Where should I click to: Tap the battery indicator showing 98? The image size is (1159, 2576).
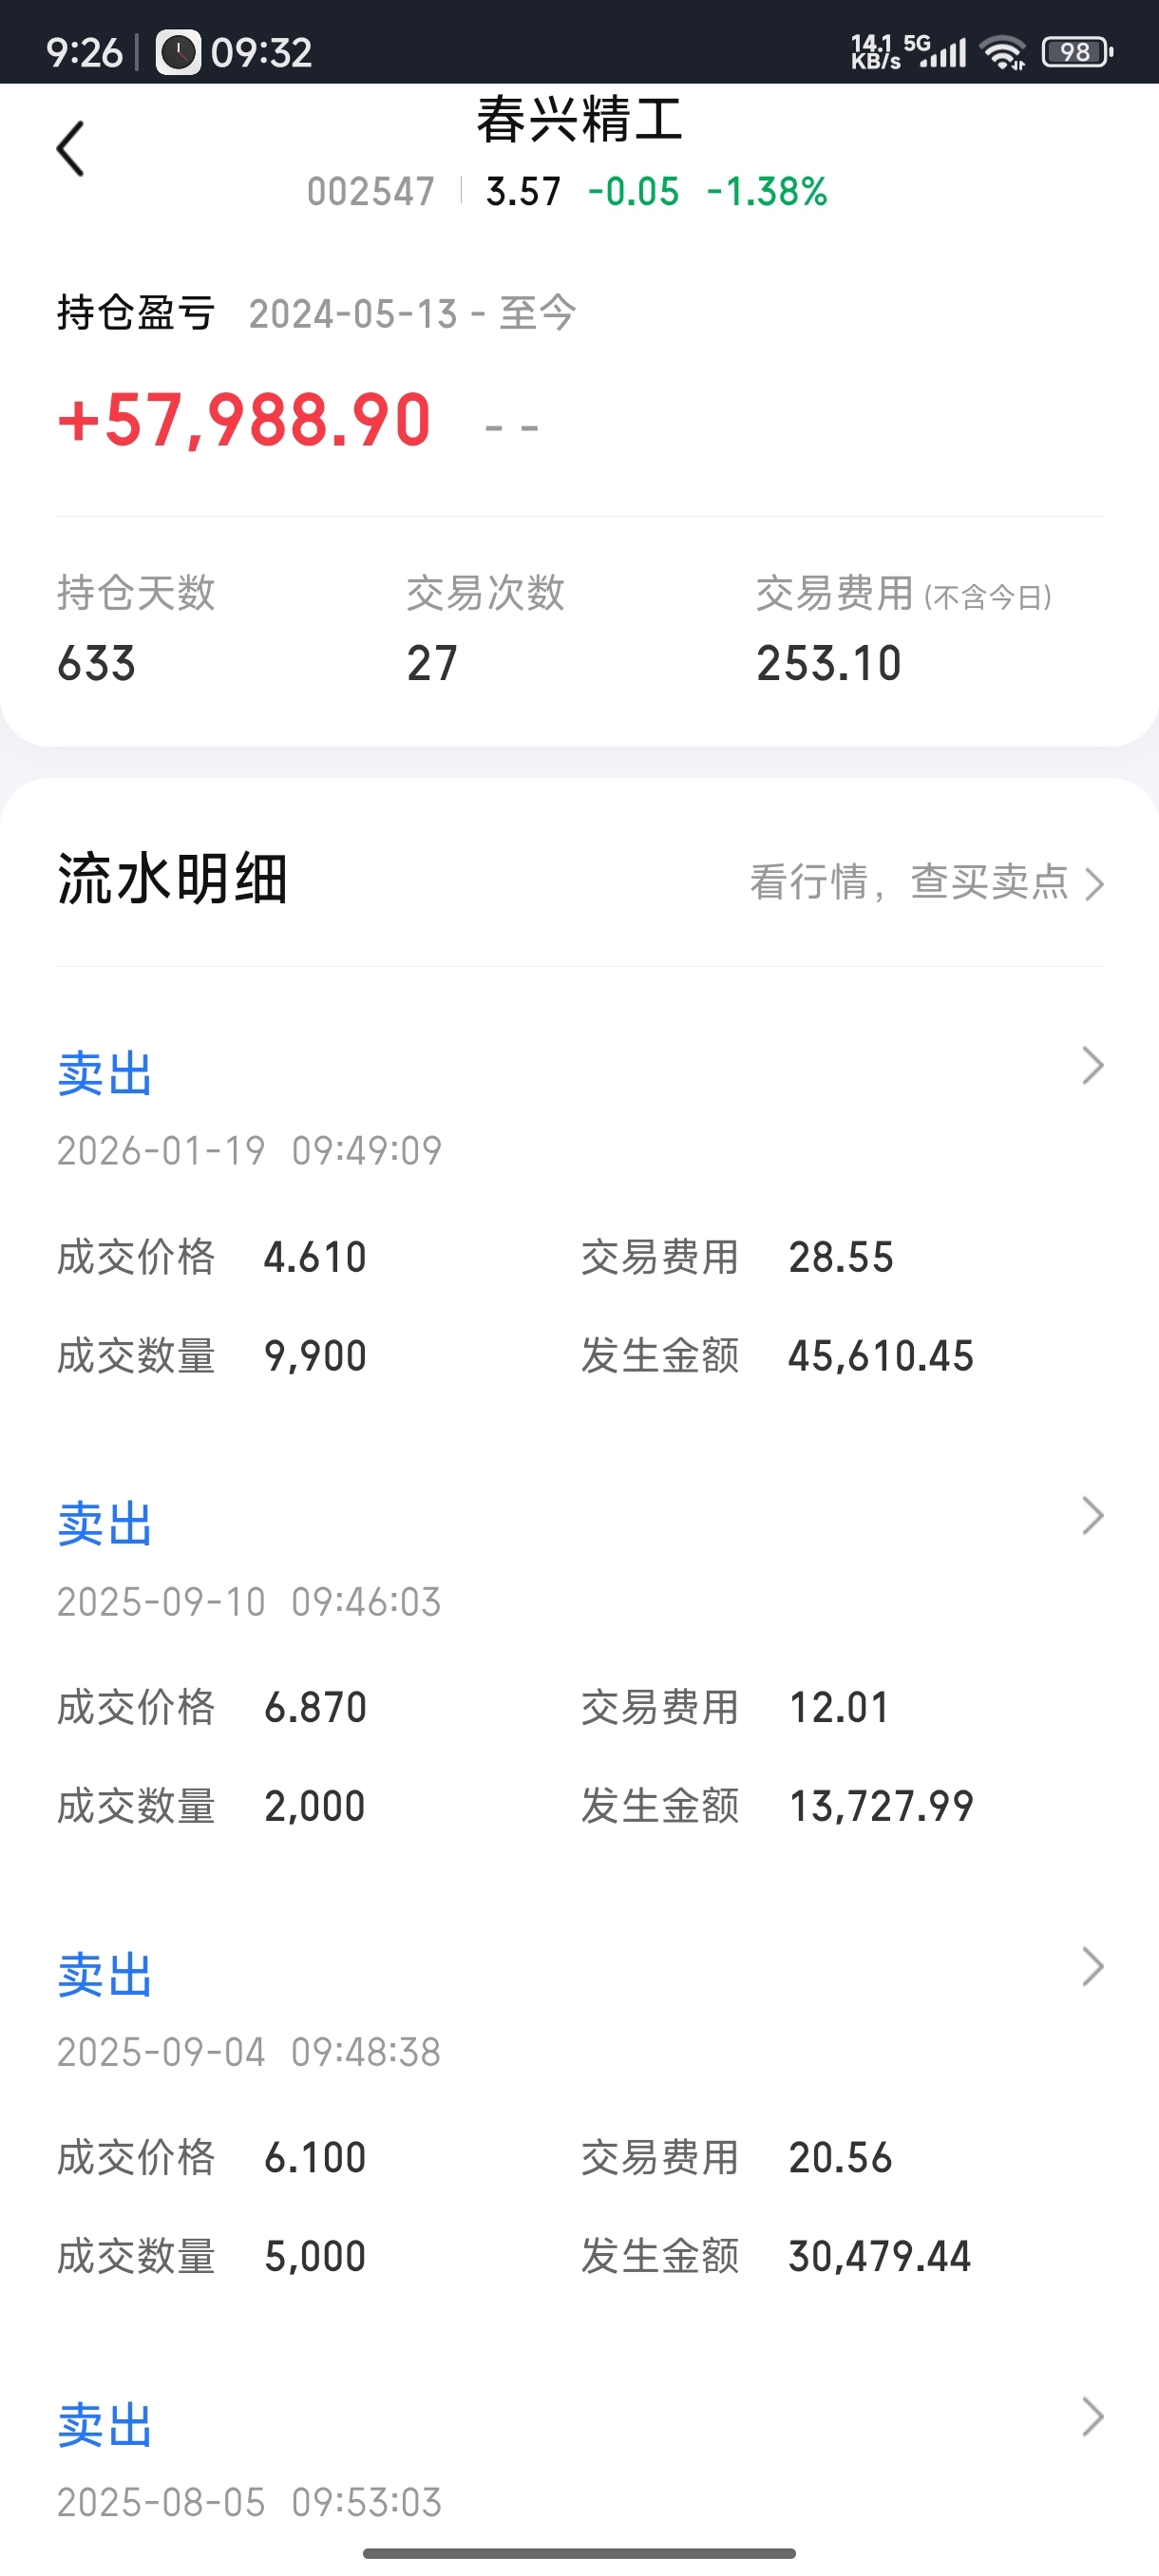click(x=1077, y=52)
